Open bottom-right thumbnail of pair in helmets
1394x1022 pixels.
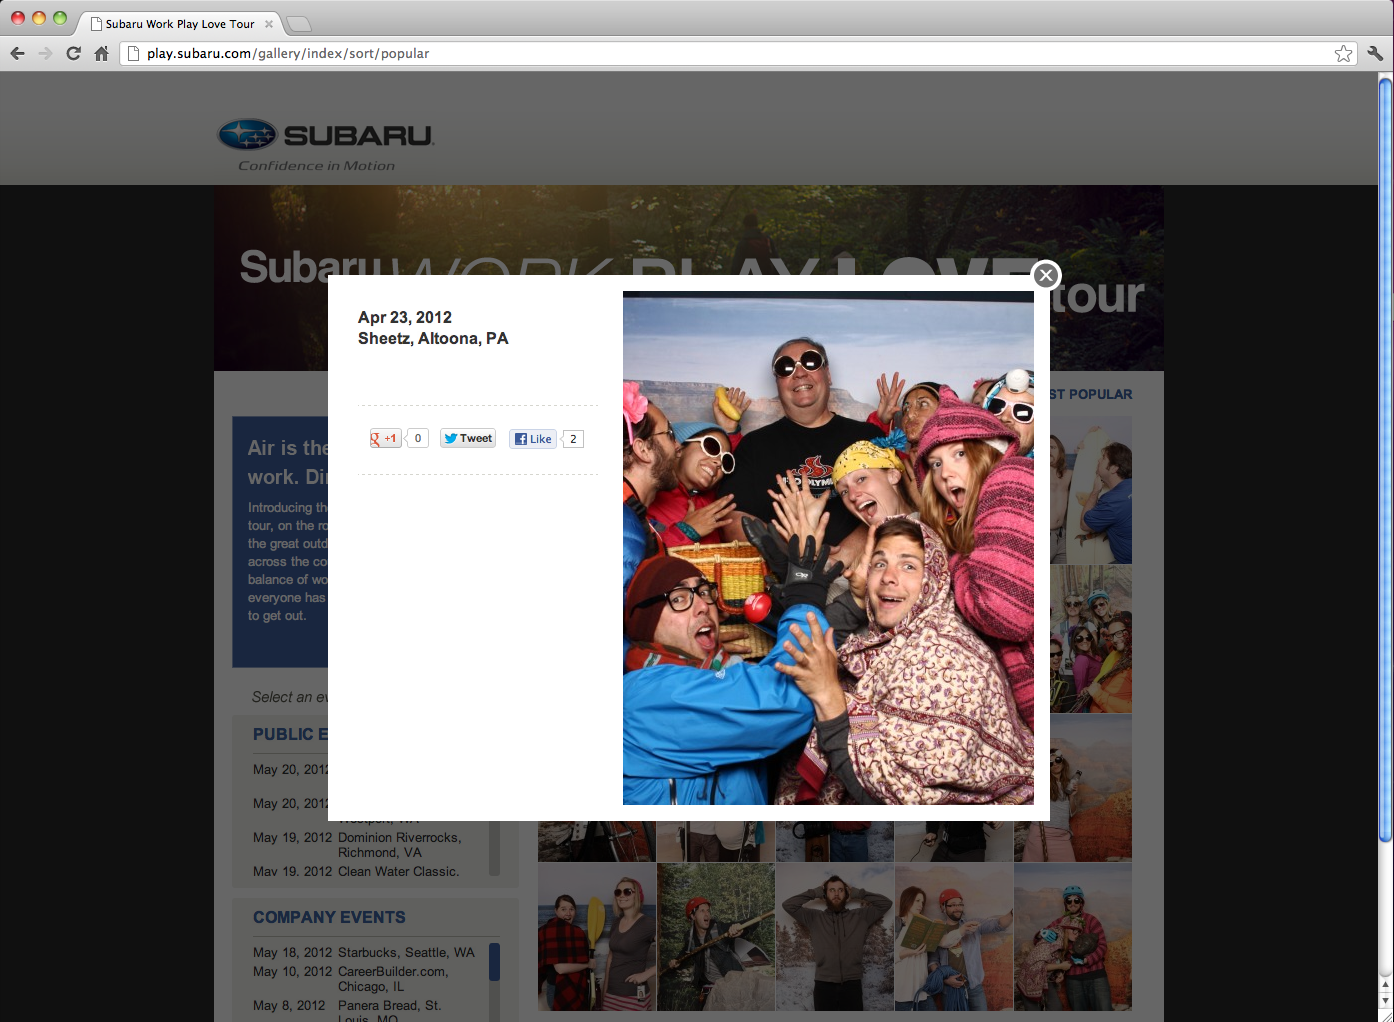(1073, 936)
